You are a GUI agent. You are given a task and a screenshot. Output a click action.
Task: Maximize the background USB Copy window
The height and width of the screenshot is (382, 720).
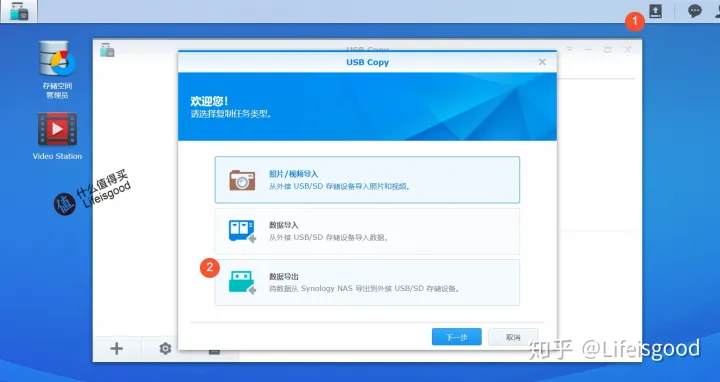(x=608, y=50)
